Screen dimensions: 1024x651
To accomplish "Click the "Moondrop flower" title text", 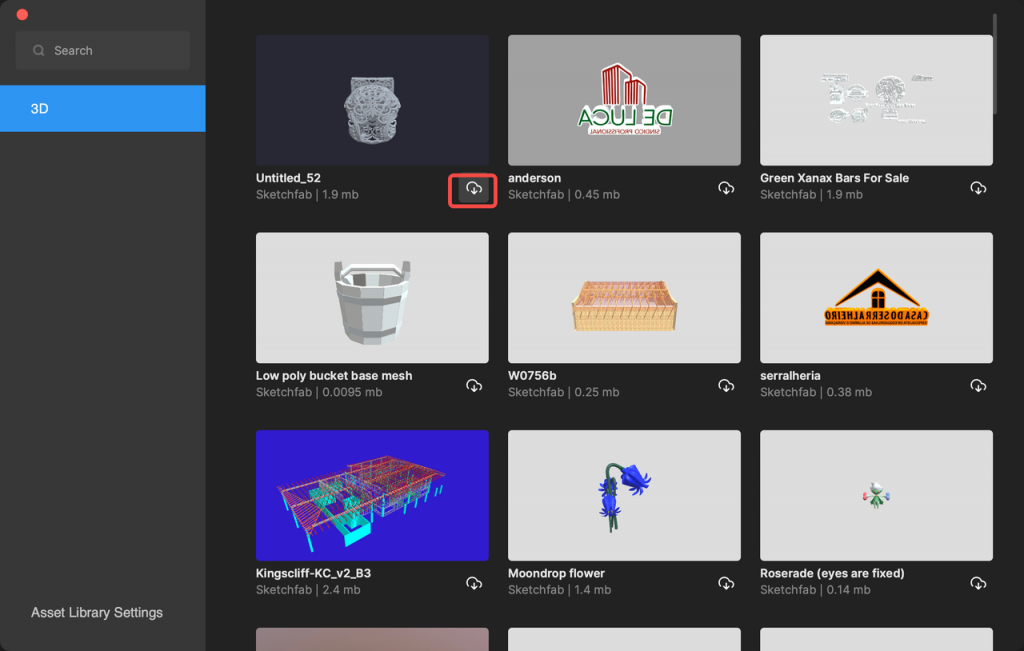I will [x=556, y=573].
